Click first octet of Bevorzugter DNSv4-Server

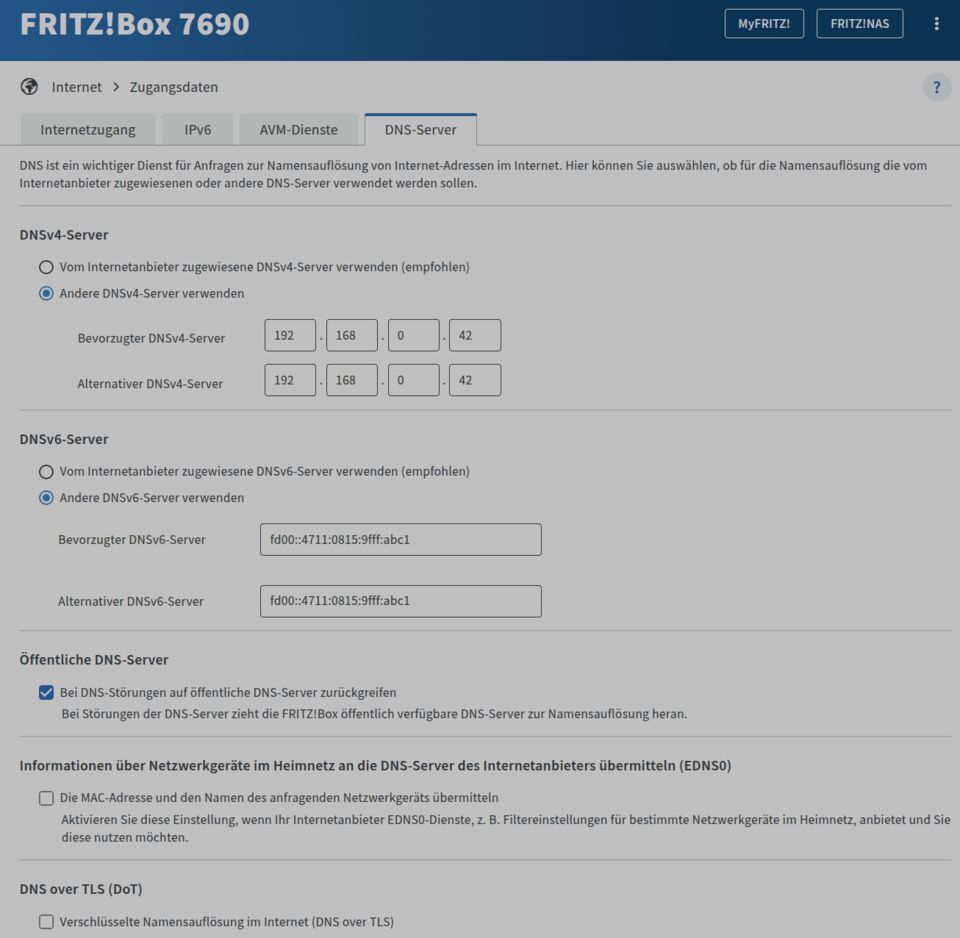click(x=290, y=336)
